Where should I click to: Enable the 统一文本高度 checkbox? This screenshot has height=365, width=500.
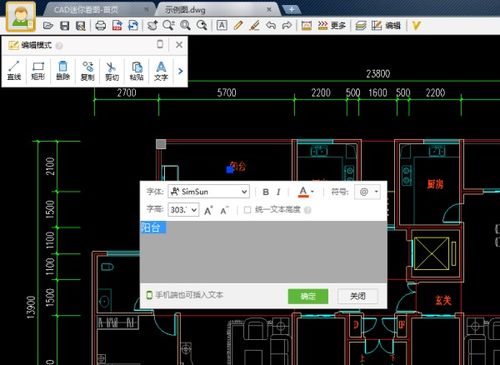pos(247,210)
